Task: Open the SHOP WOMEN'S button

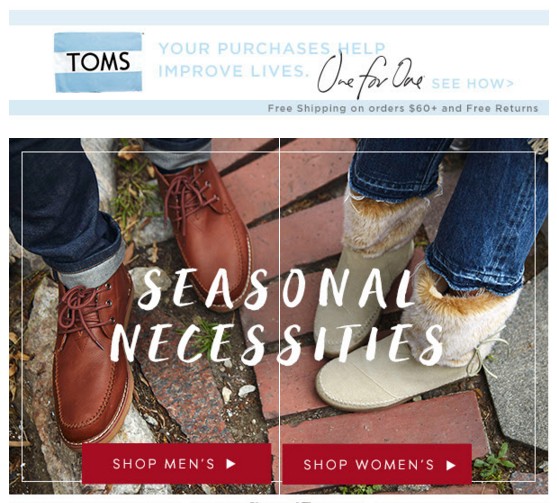Action: coord(377,464)
